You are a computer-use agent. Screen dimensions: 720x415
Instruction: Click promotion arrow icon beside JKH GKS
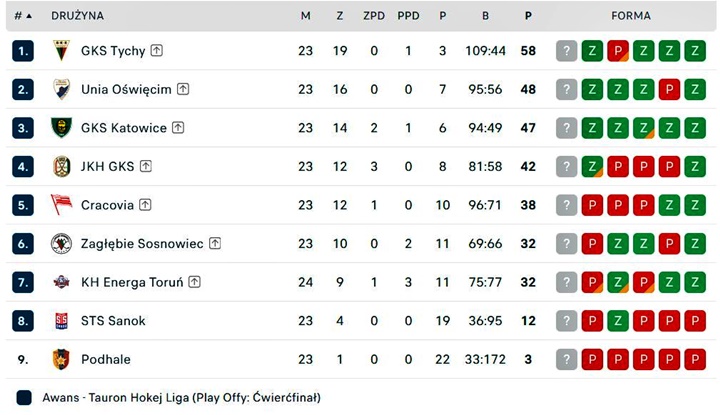[146, 166]
